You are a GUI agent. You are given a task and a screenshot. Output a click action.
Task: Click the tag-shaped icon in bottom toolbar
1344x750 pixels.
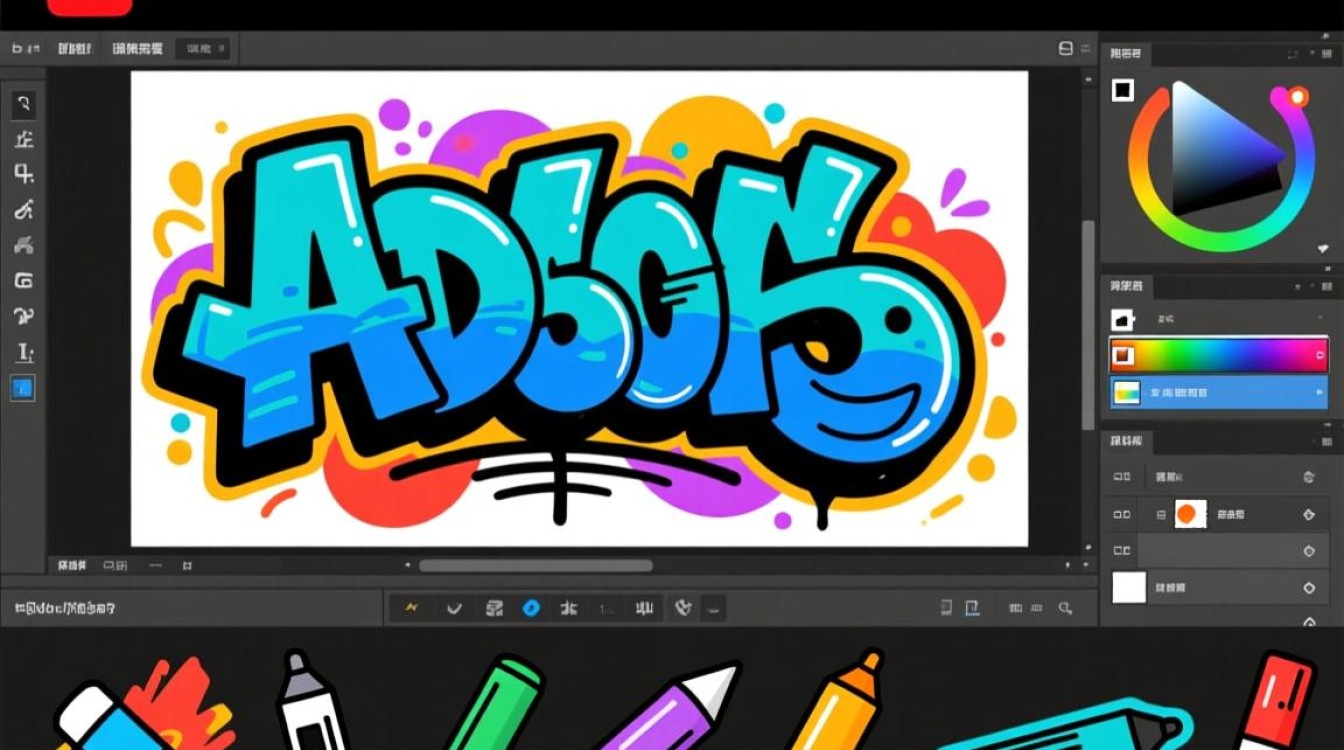[684, 606]
